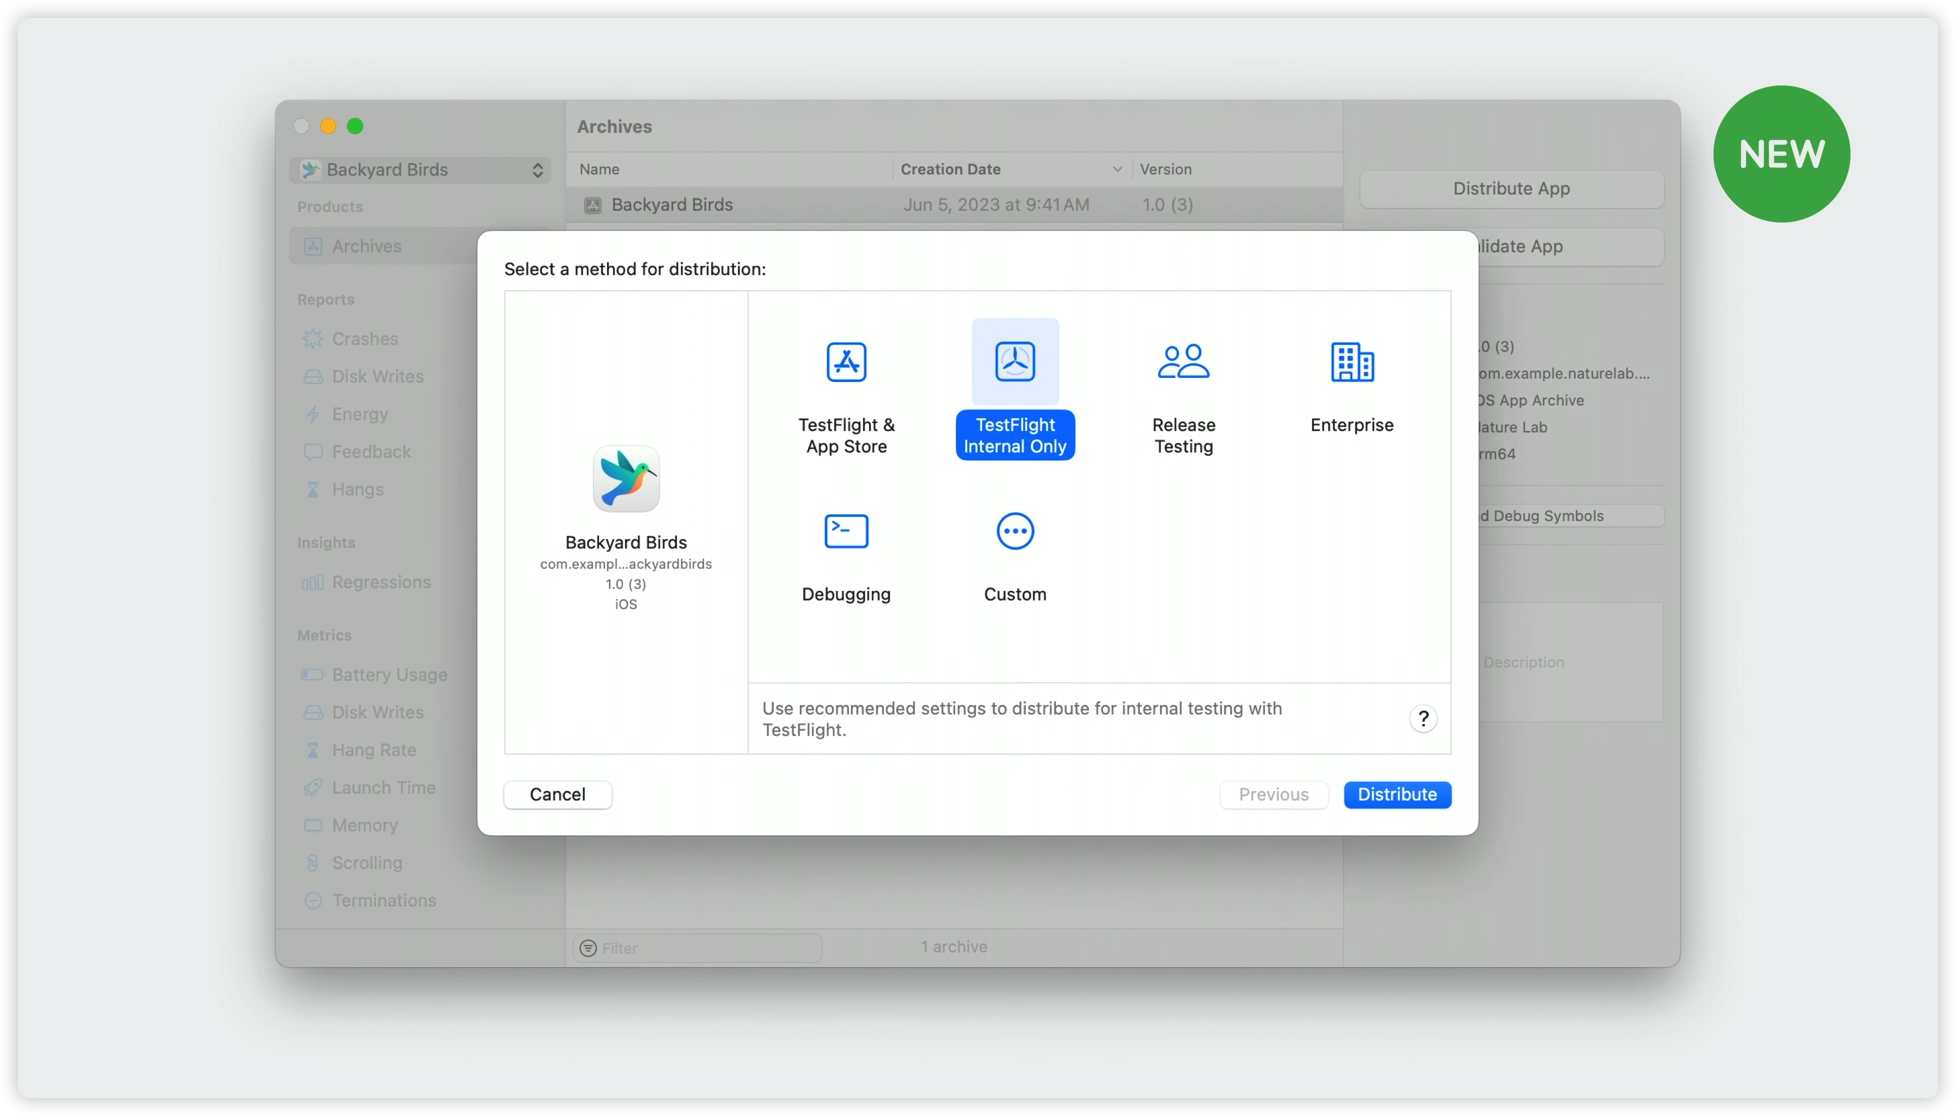
Task: Click the green zoom window button
Action: 355,126
